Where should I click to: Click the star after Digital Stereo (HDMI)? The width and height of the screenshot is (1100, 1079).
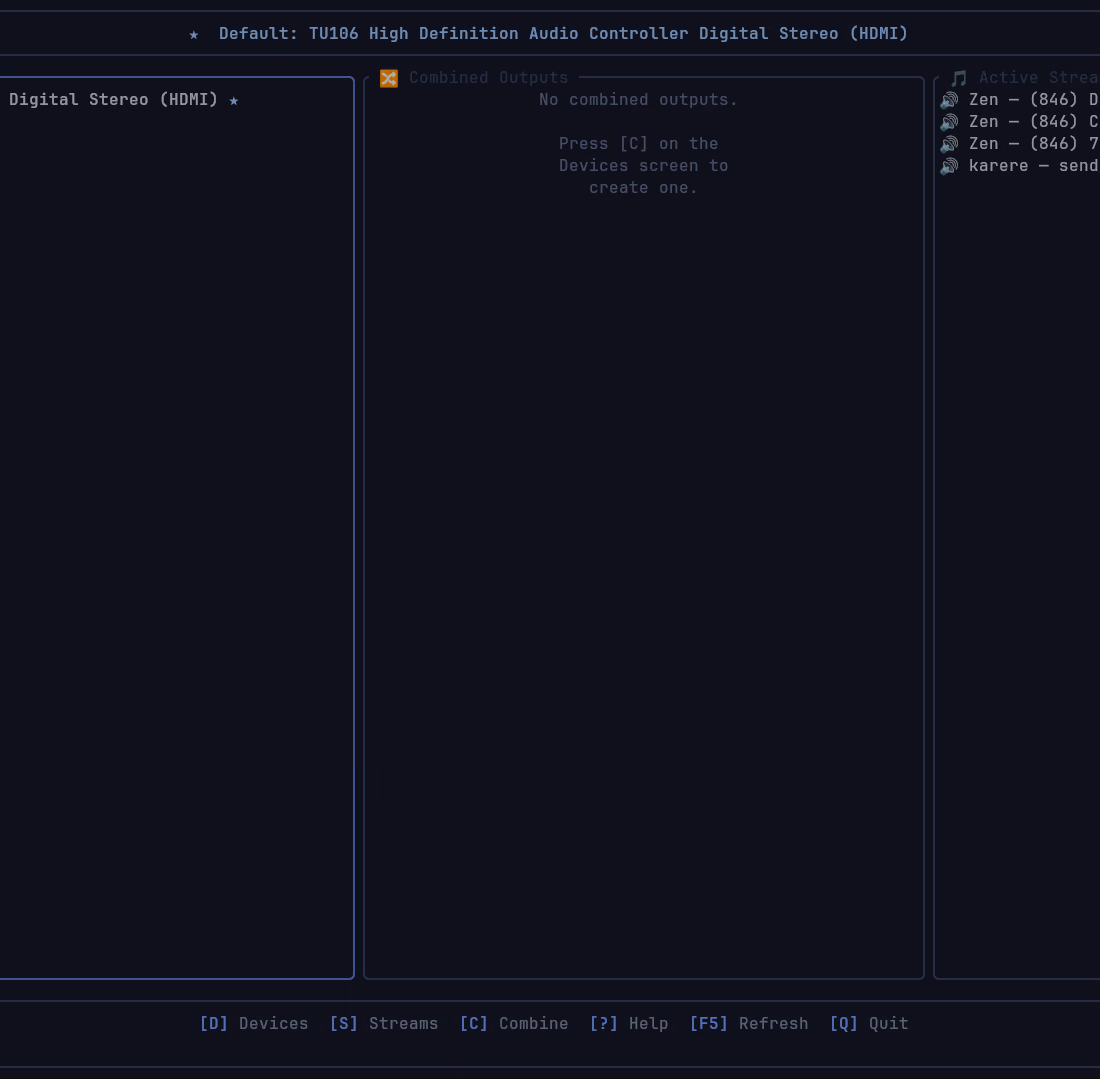234,101
